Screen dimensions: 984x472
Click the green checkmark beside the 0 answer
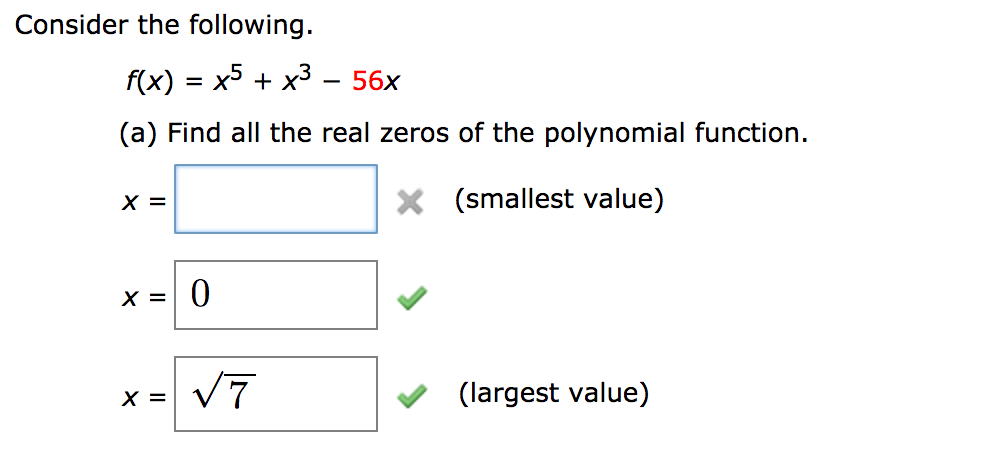tap(412, 297)
